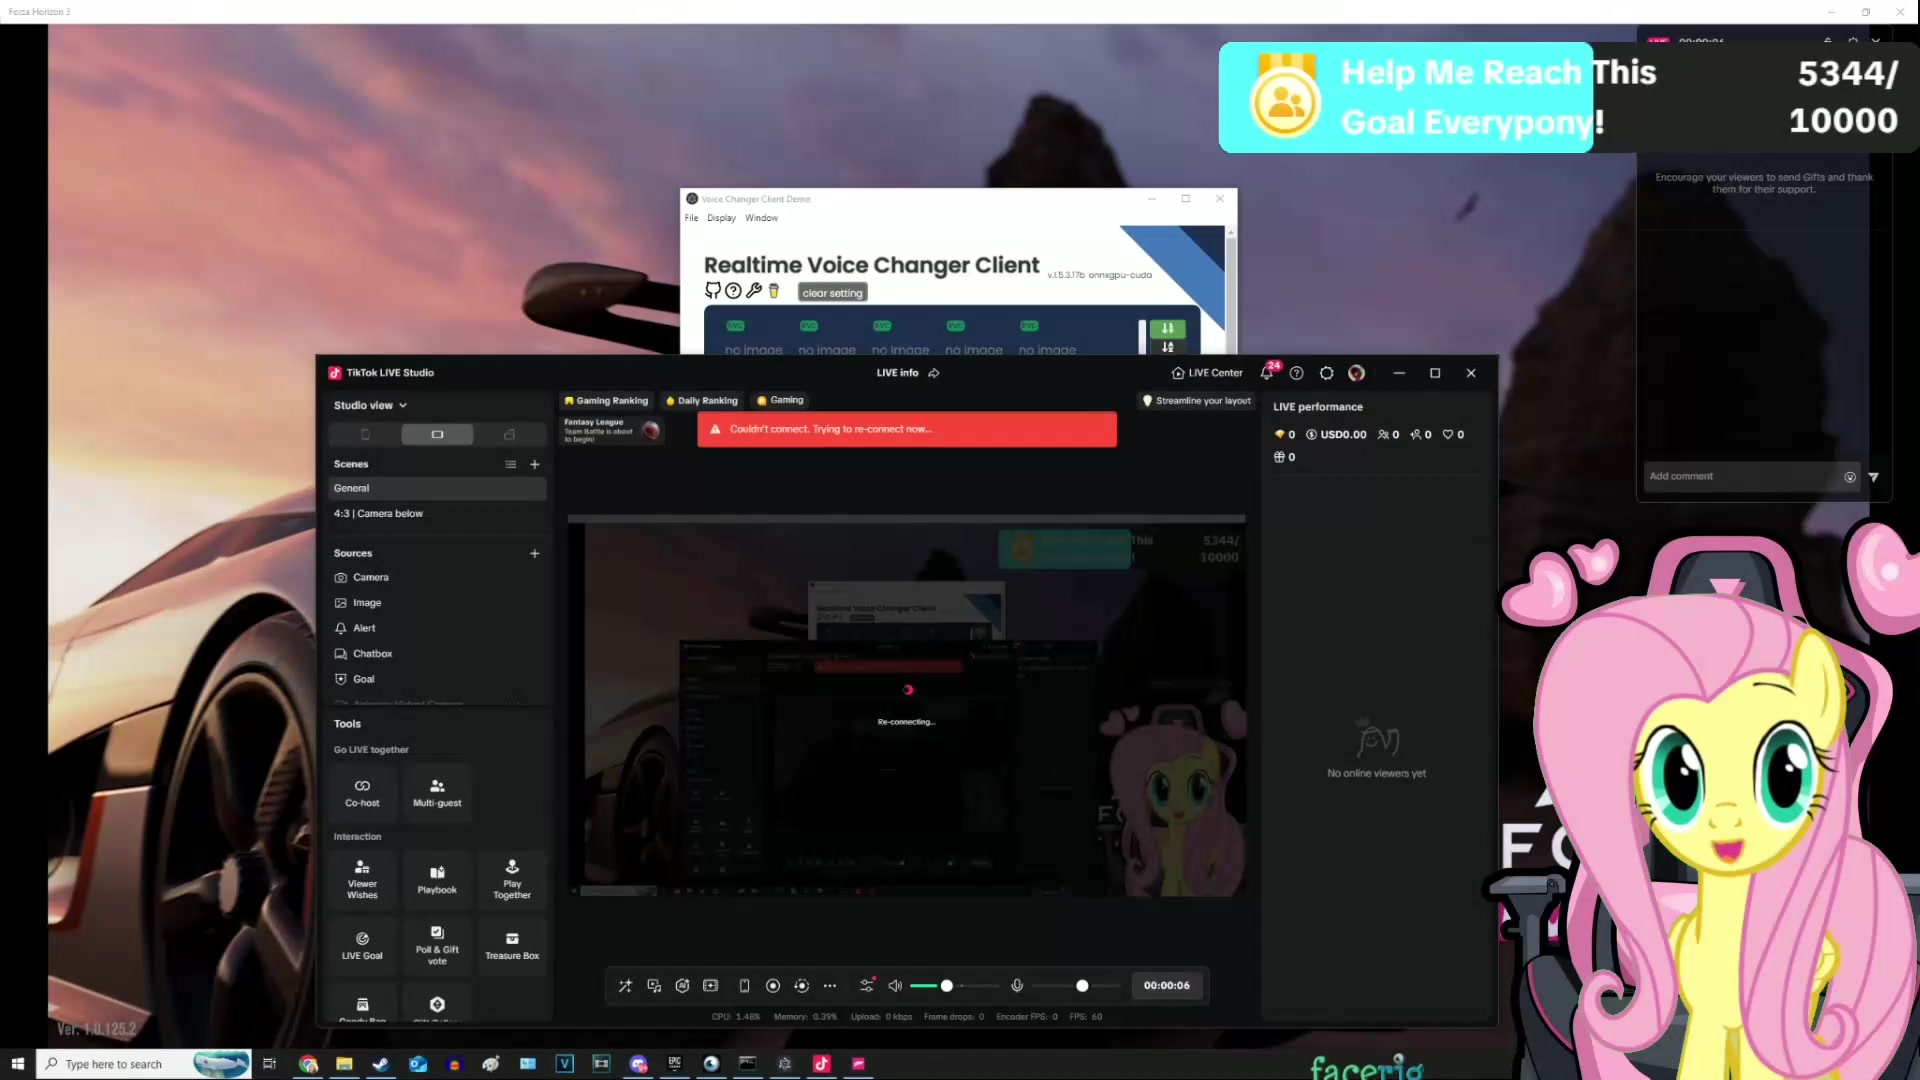Open the audio mixer settings icon
The image size is (1920, 1080).
point(867,986)
